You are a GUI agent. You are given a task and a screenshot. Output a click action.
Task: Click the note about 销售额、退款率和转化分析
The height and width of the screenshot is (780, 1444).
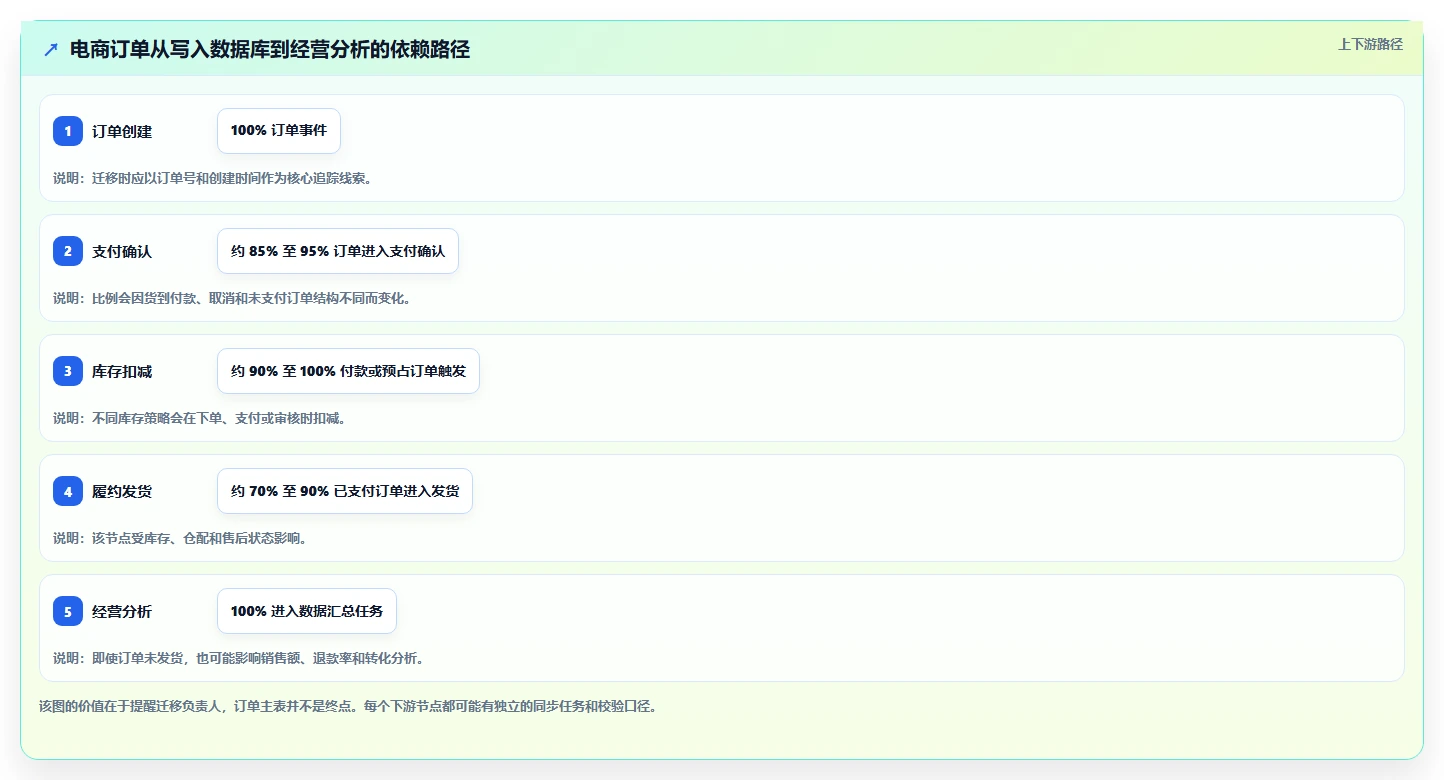pos(239,658)
